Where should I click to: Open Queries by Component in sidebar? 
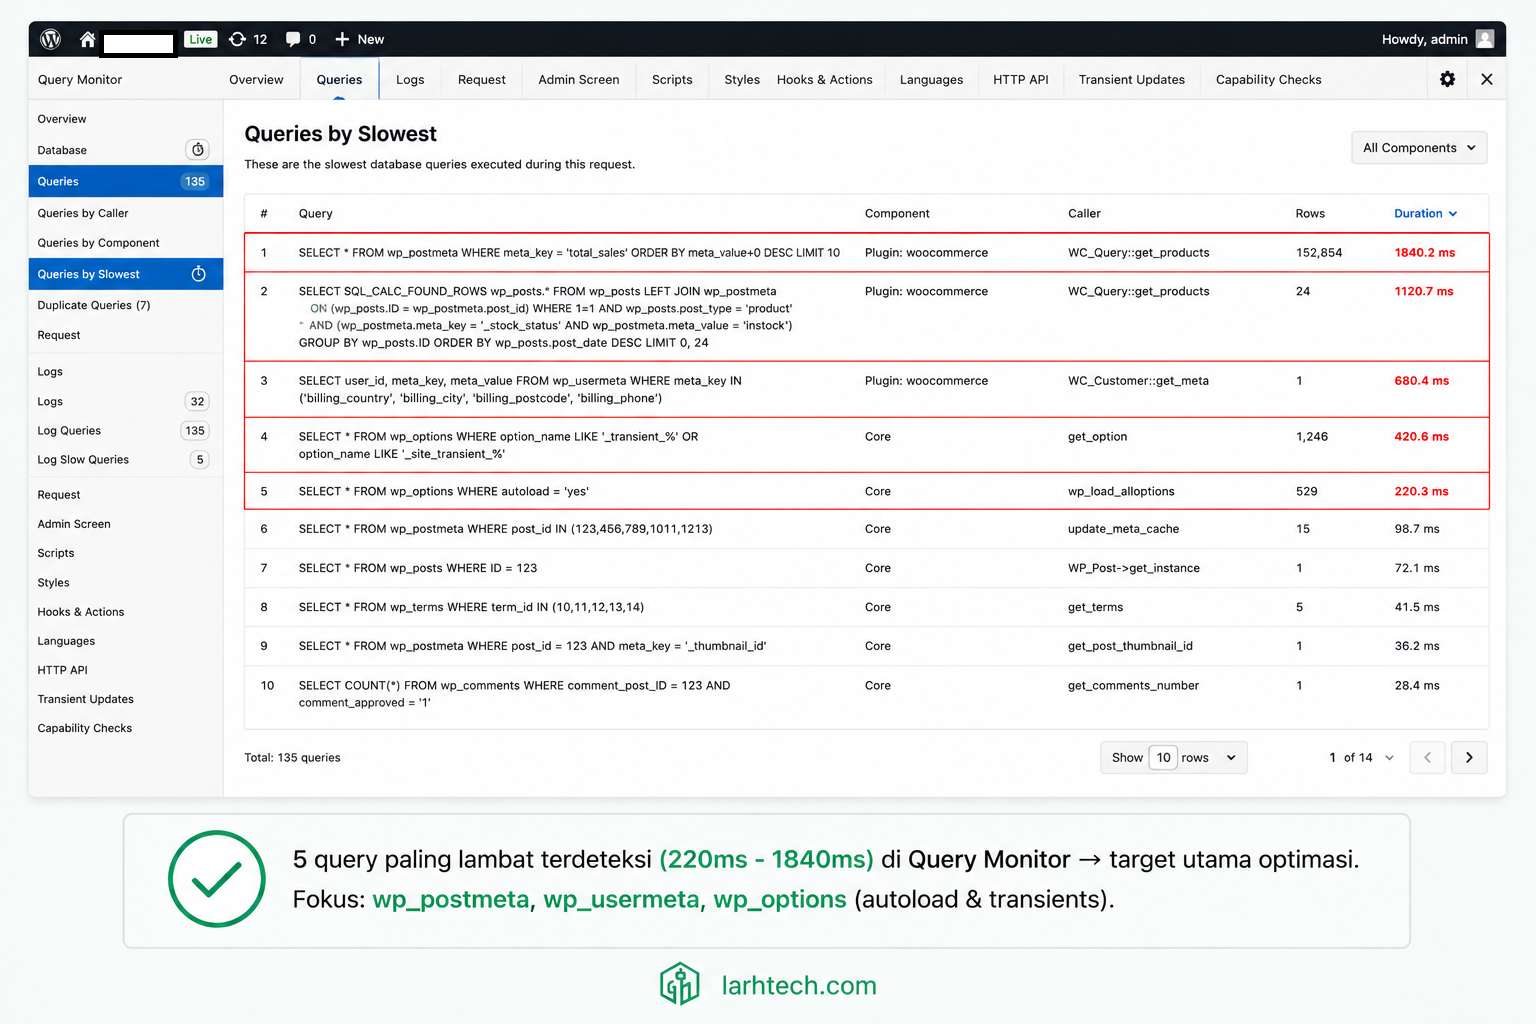coord(98,243)
